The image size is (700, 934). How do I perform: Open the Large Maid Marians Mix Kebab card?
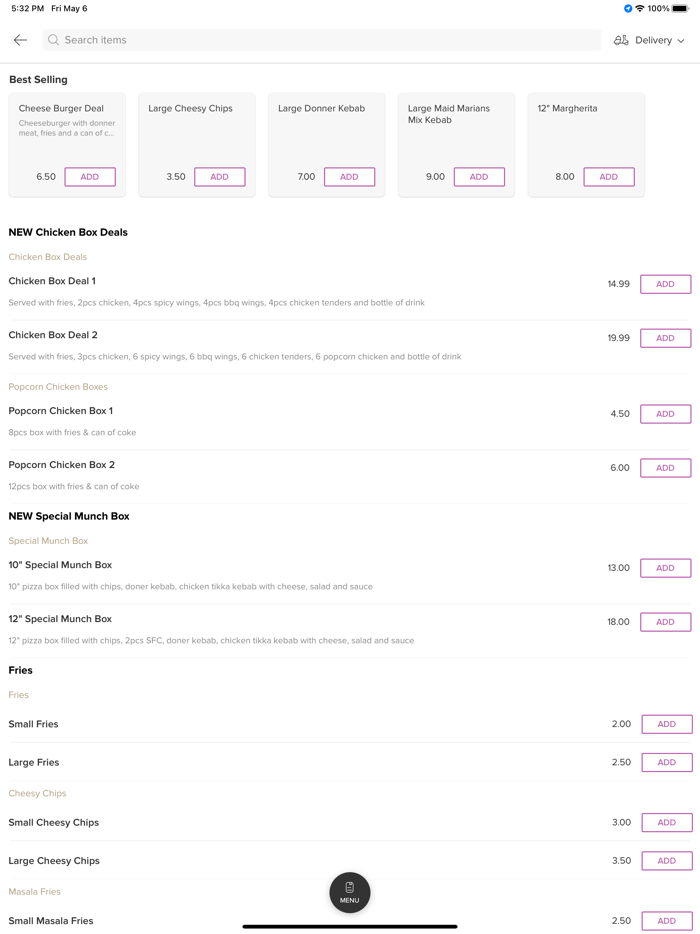point(456,130)
